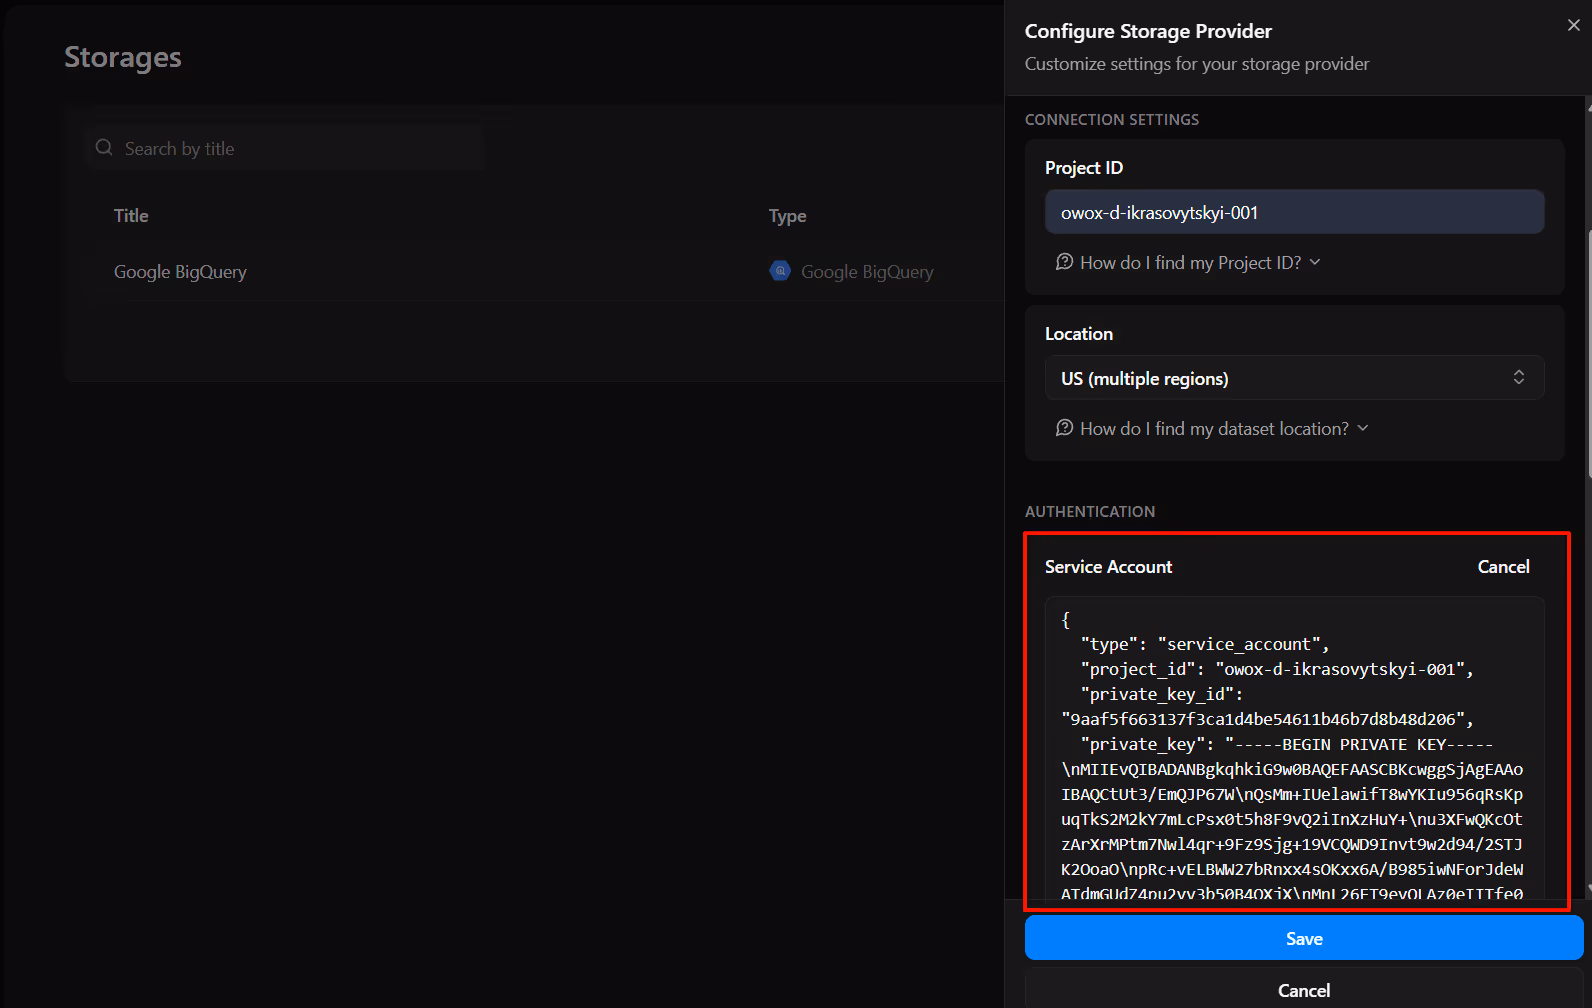Click the Google BigQuery type cell text
1592x1008 pixels.
[x=867, y=272]
